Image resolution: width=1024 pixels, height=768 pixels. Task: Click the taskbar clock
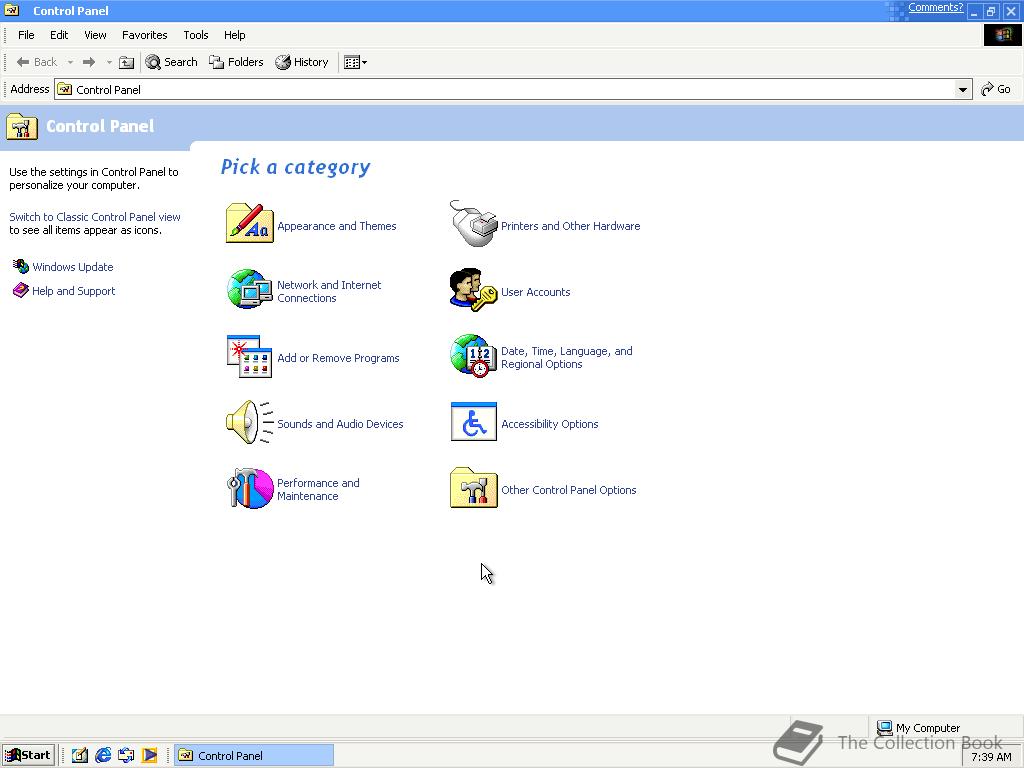pyautogui.click(x=991, y=757)
